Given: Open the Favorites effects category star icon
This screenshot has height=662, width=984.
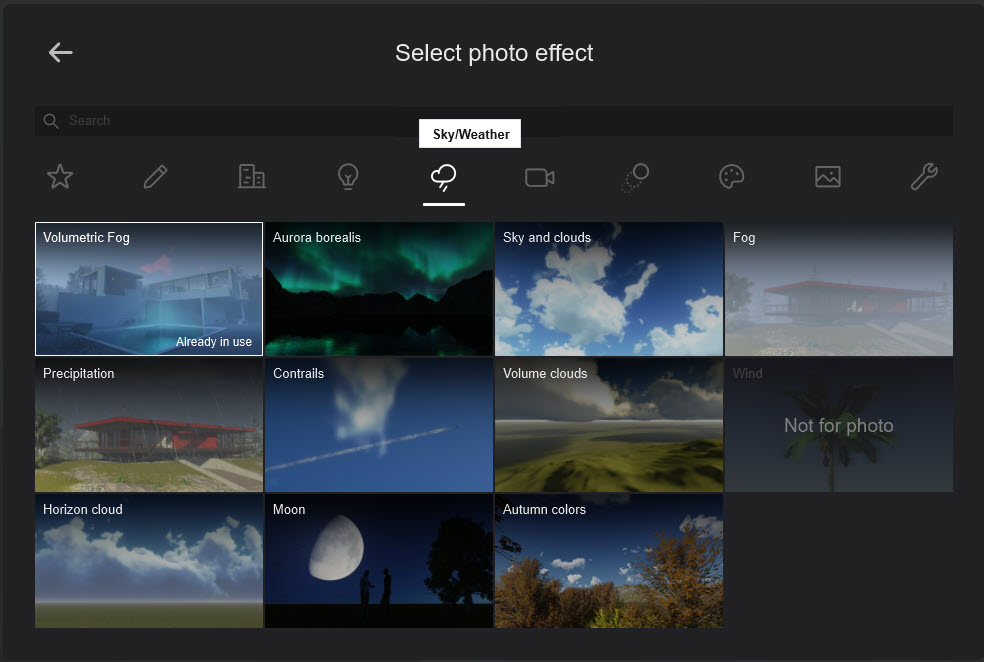Looking at the screenshot, I should [x=59, y=176].
